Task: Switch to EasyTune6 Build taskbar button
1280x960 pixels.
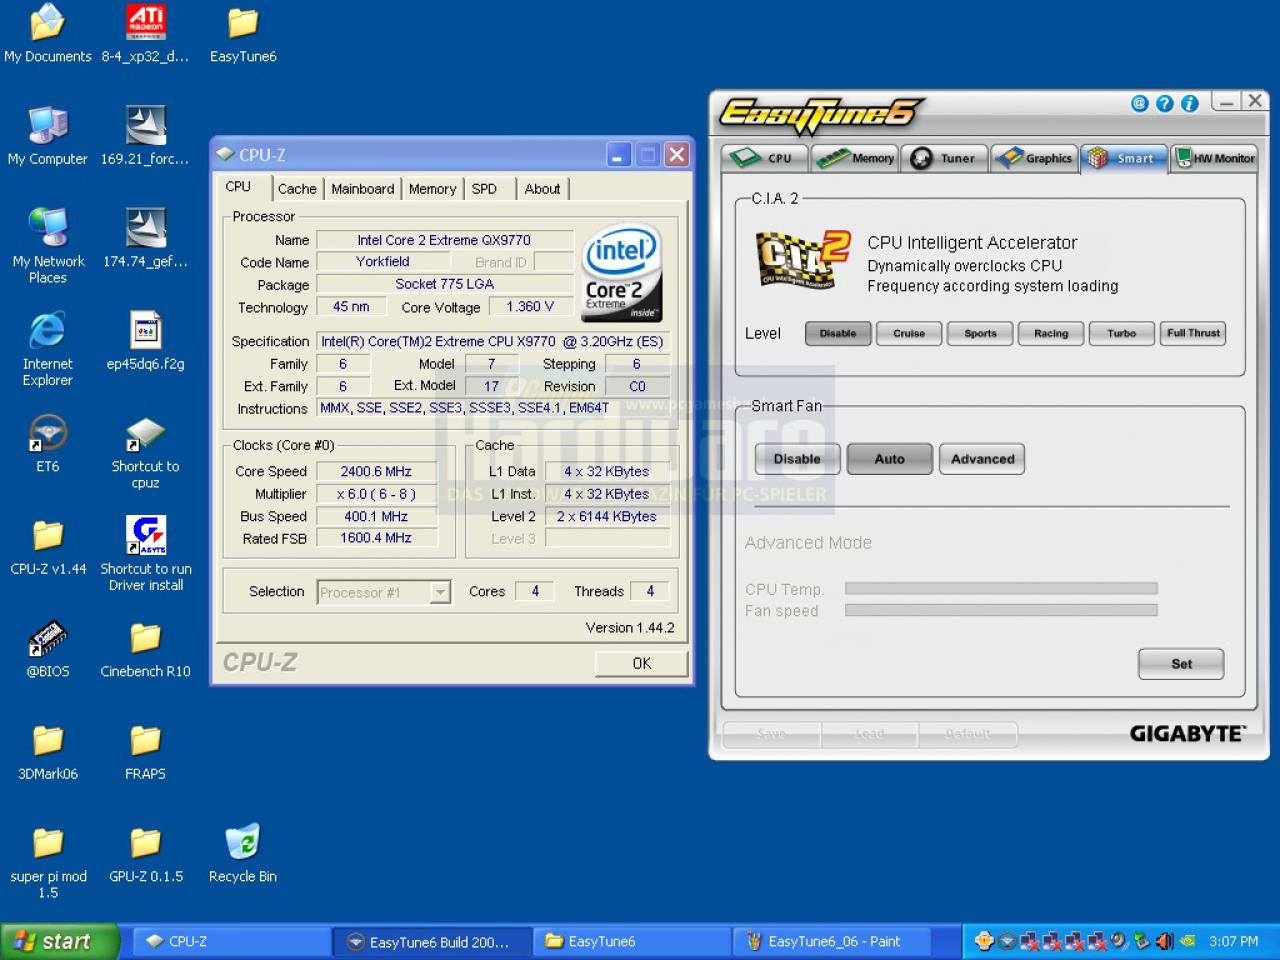Action: point(432,941)
